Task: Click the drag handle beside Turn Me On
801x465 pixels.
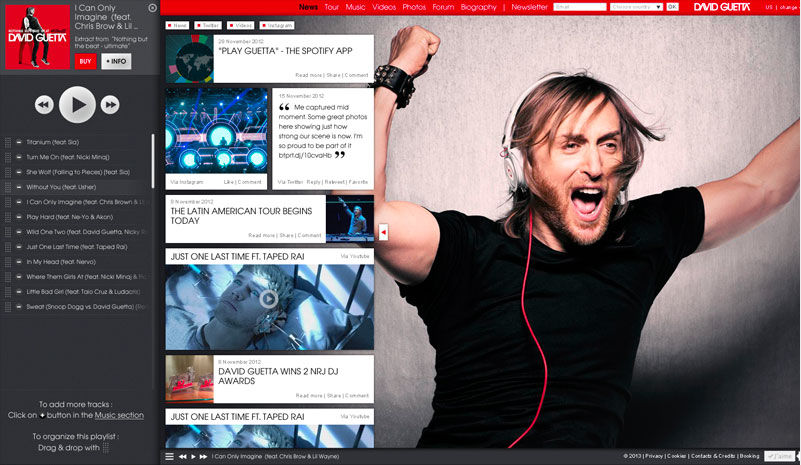Action: point(8,157)
